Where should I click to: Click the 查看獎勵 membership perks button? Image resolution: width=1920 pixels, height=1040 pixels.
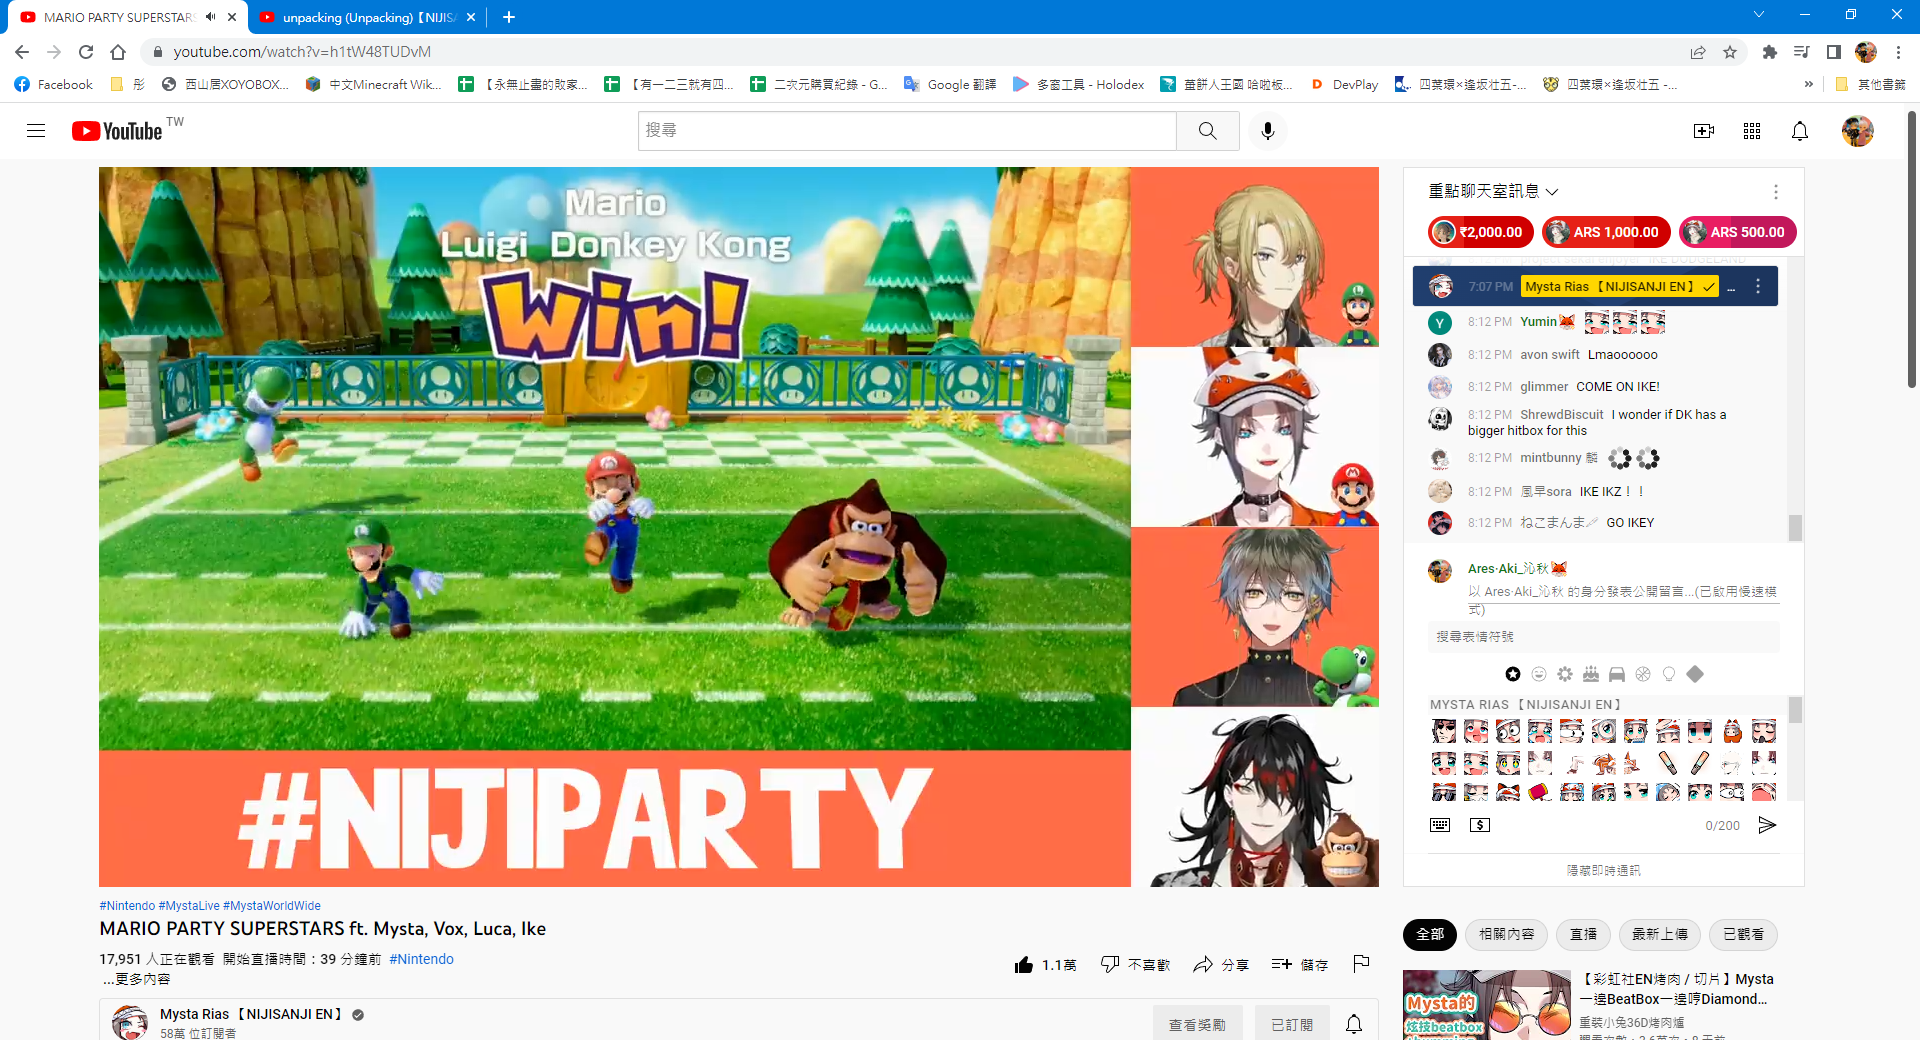1197,1024
